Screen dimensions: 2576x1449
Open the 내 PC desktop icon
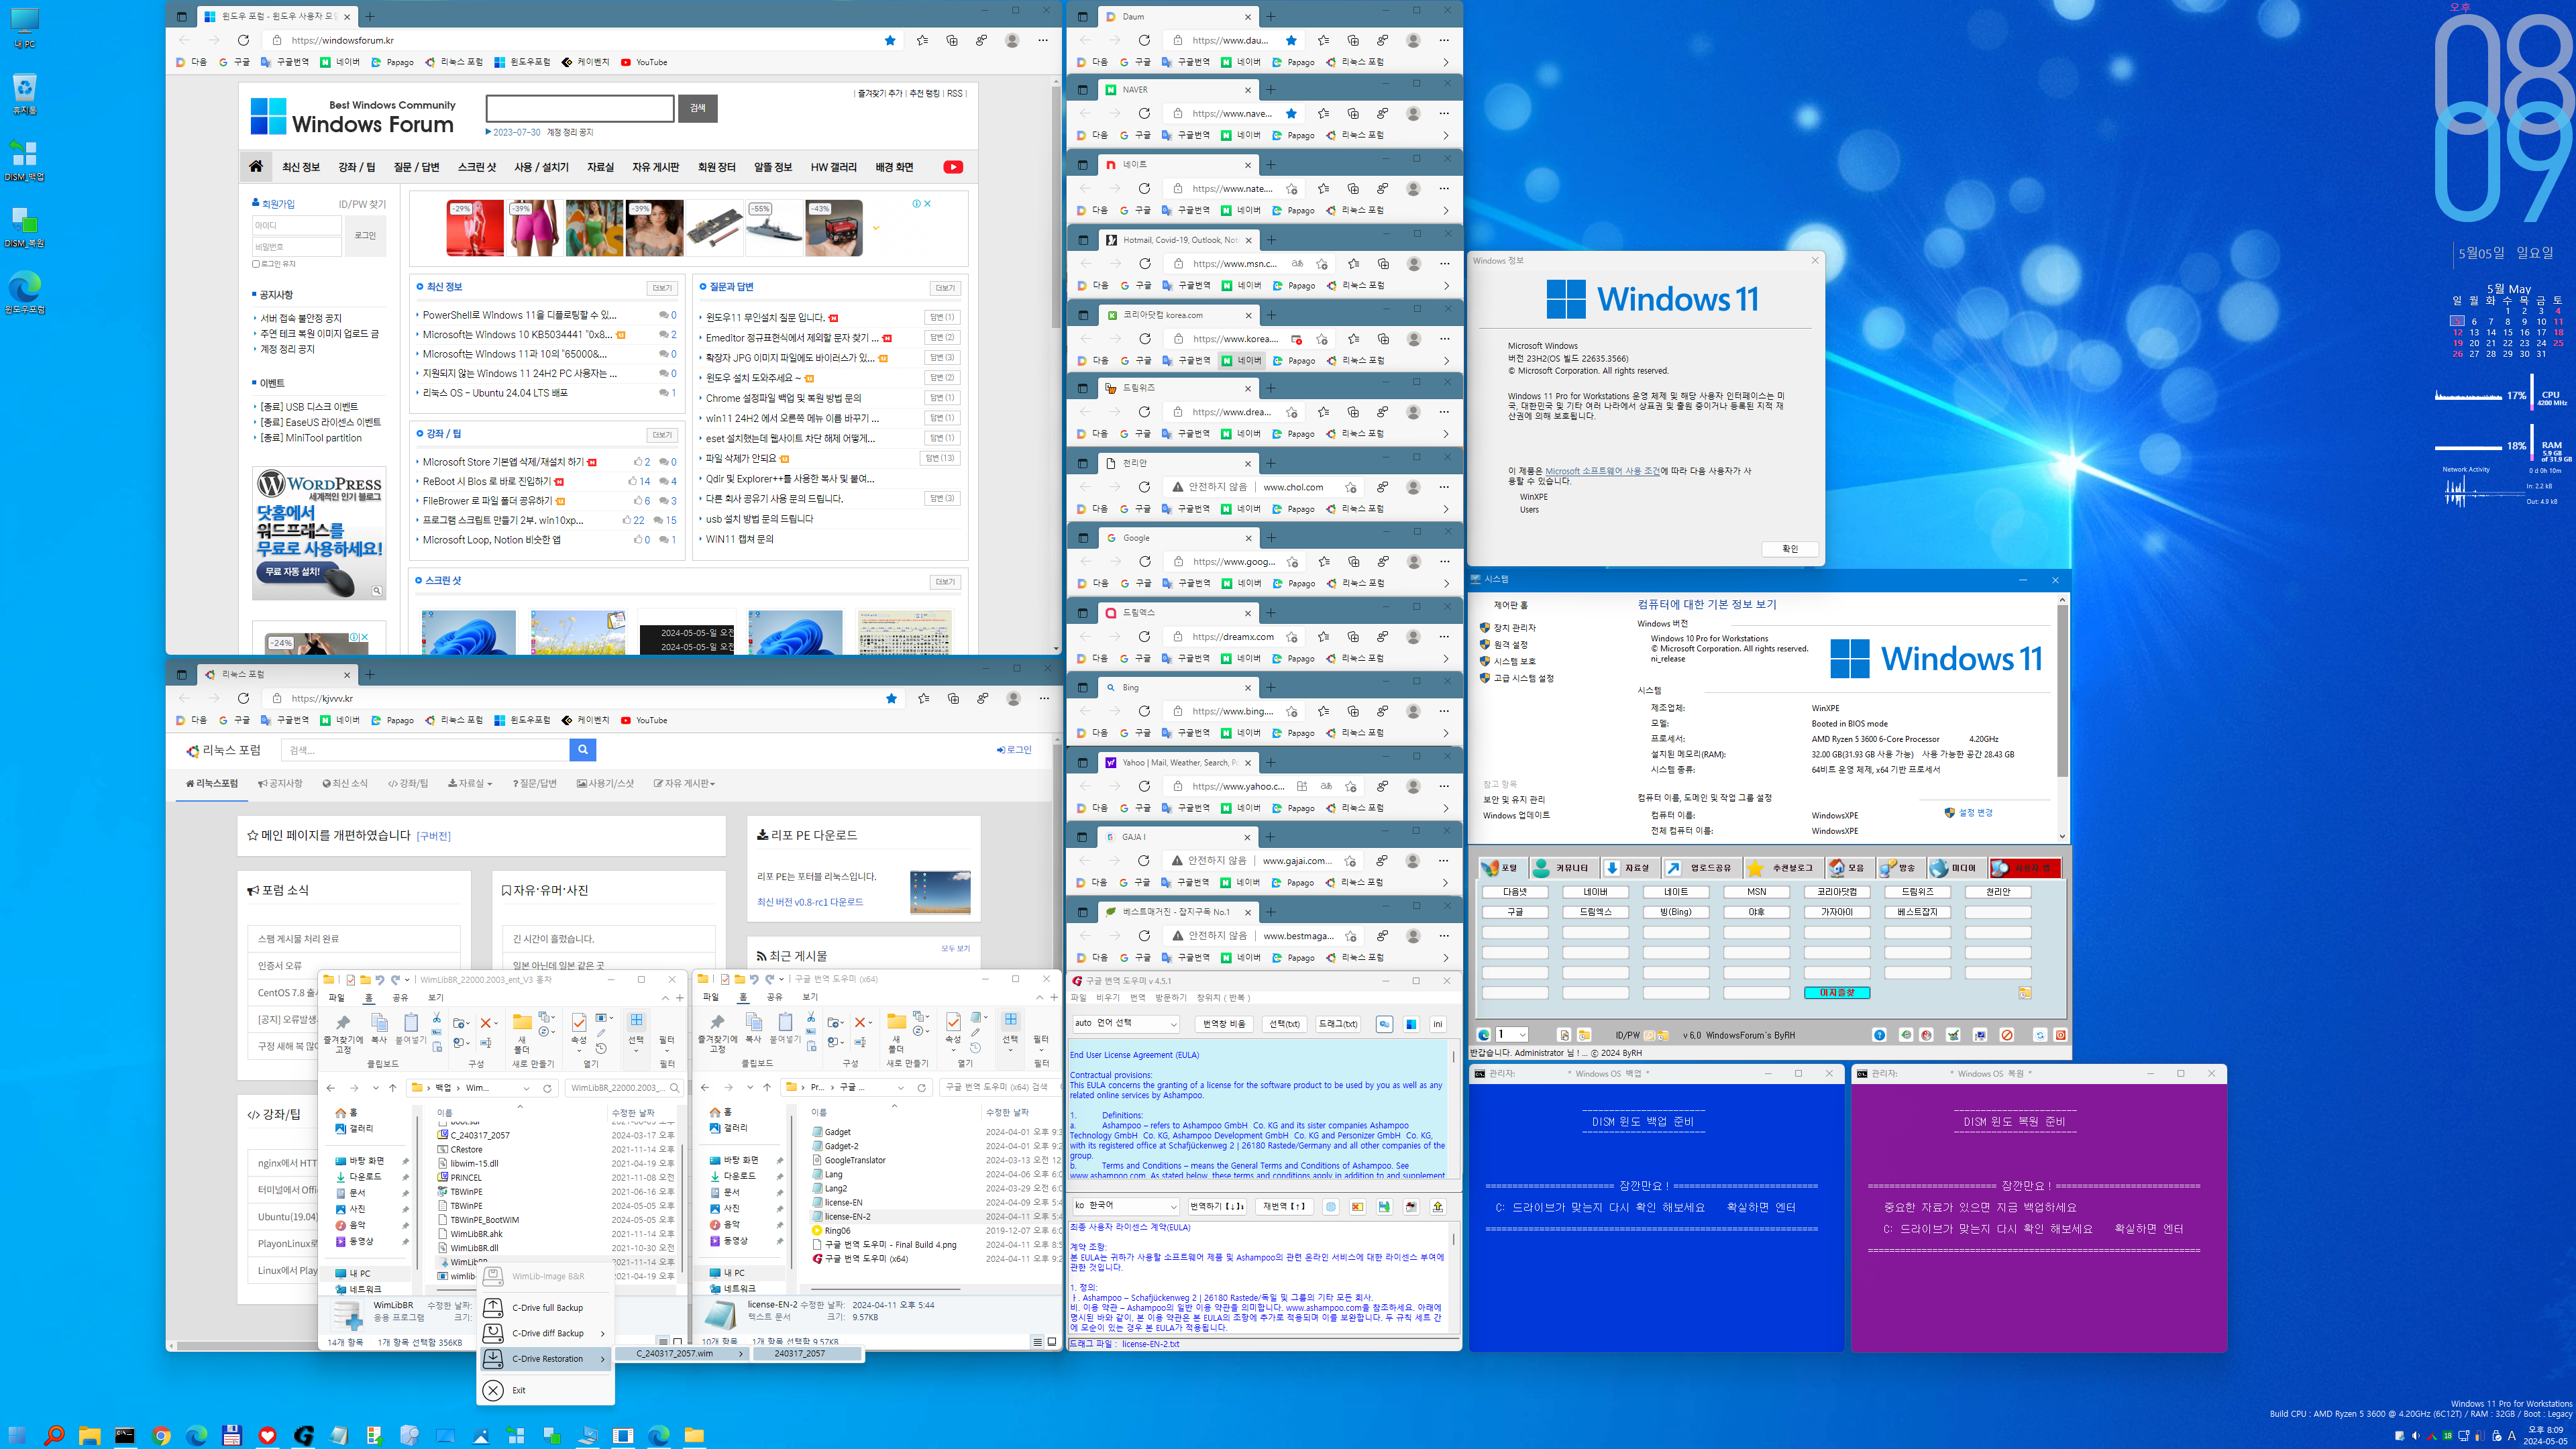(x=24, y=28)
